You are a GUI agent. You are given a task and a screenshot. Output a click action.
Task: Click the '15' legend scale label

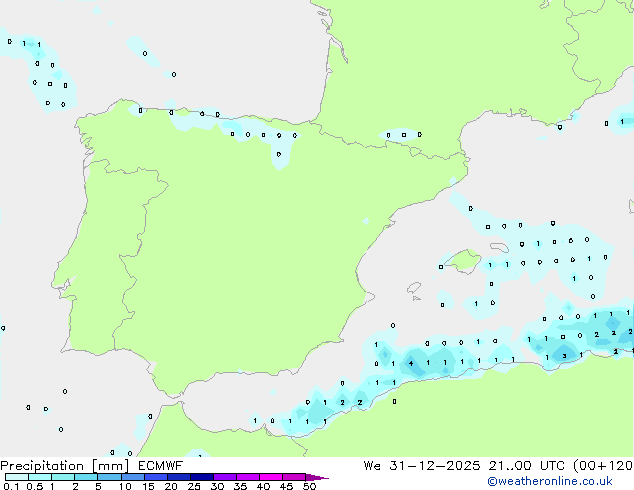(x=148, y=486)
